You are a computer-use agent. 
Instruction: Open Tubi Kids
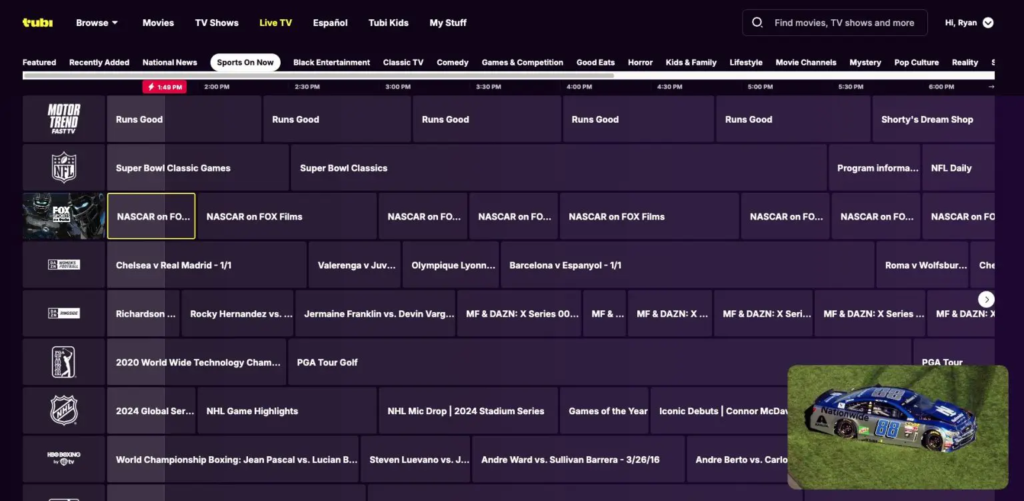[389, 23]
